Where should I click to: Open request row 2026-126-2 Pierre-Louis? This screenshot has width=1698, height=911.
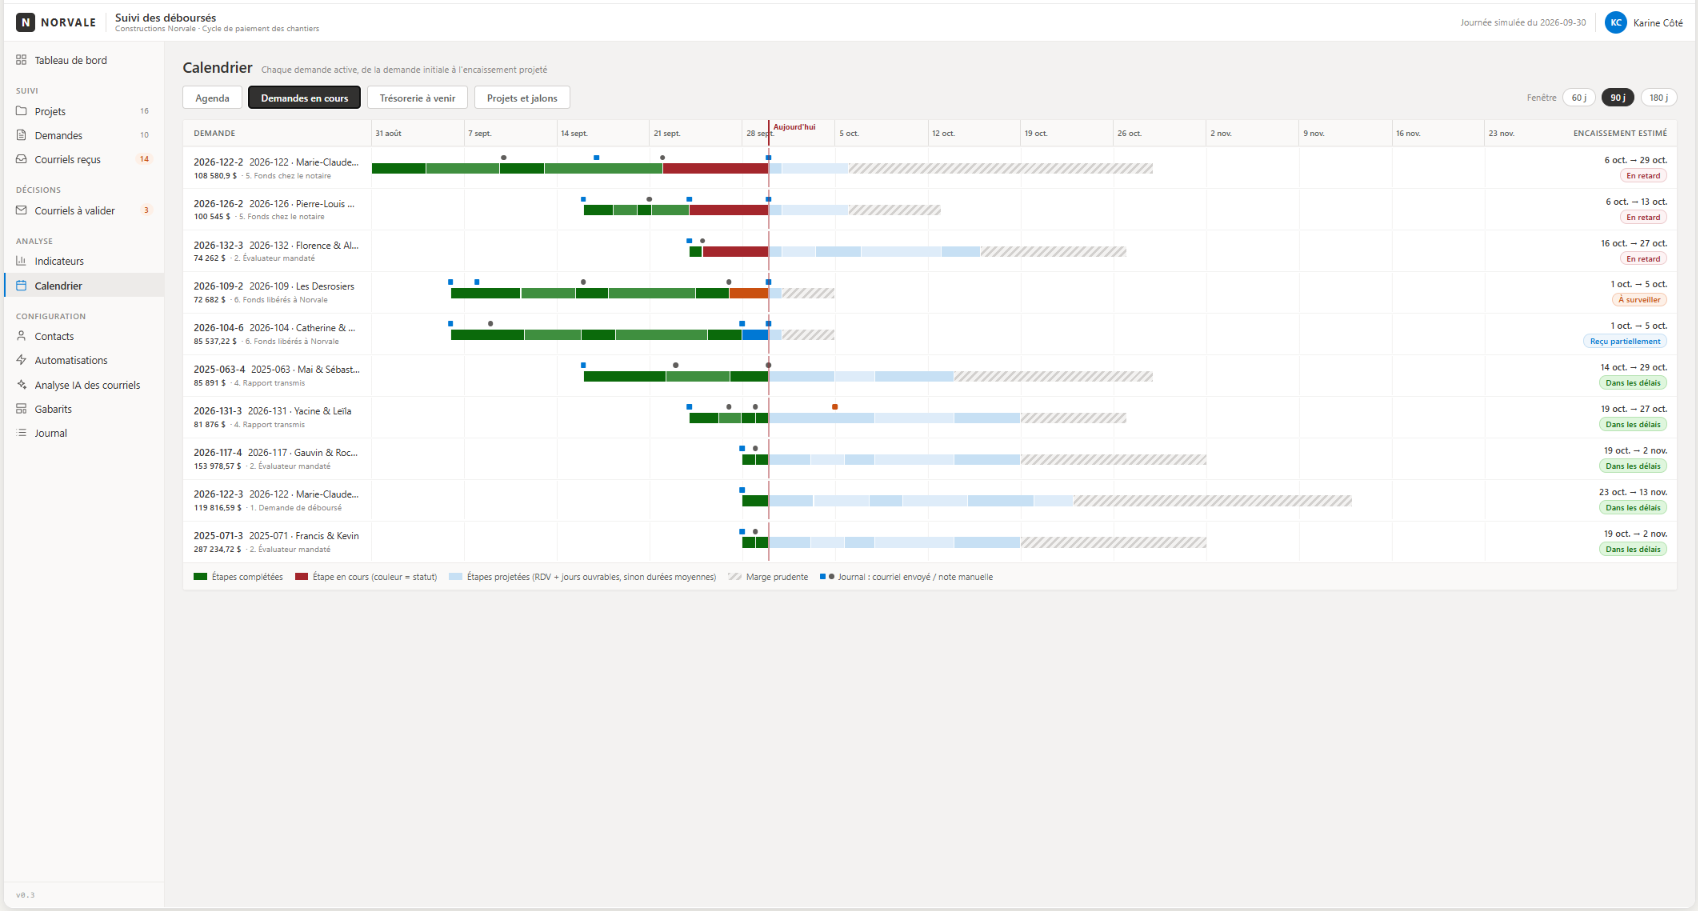point(929,210)
